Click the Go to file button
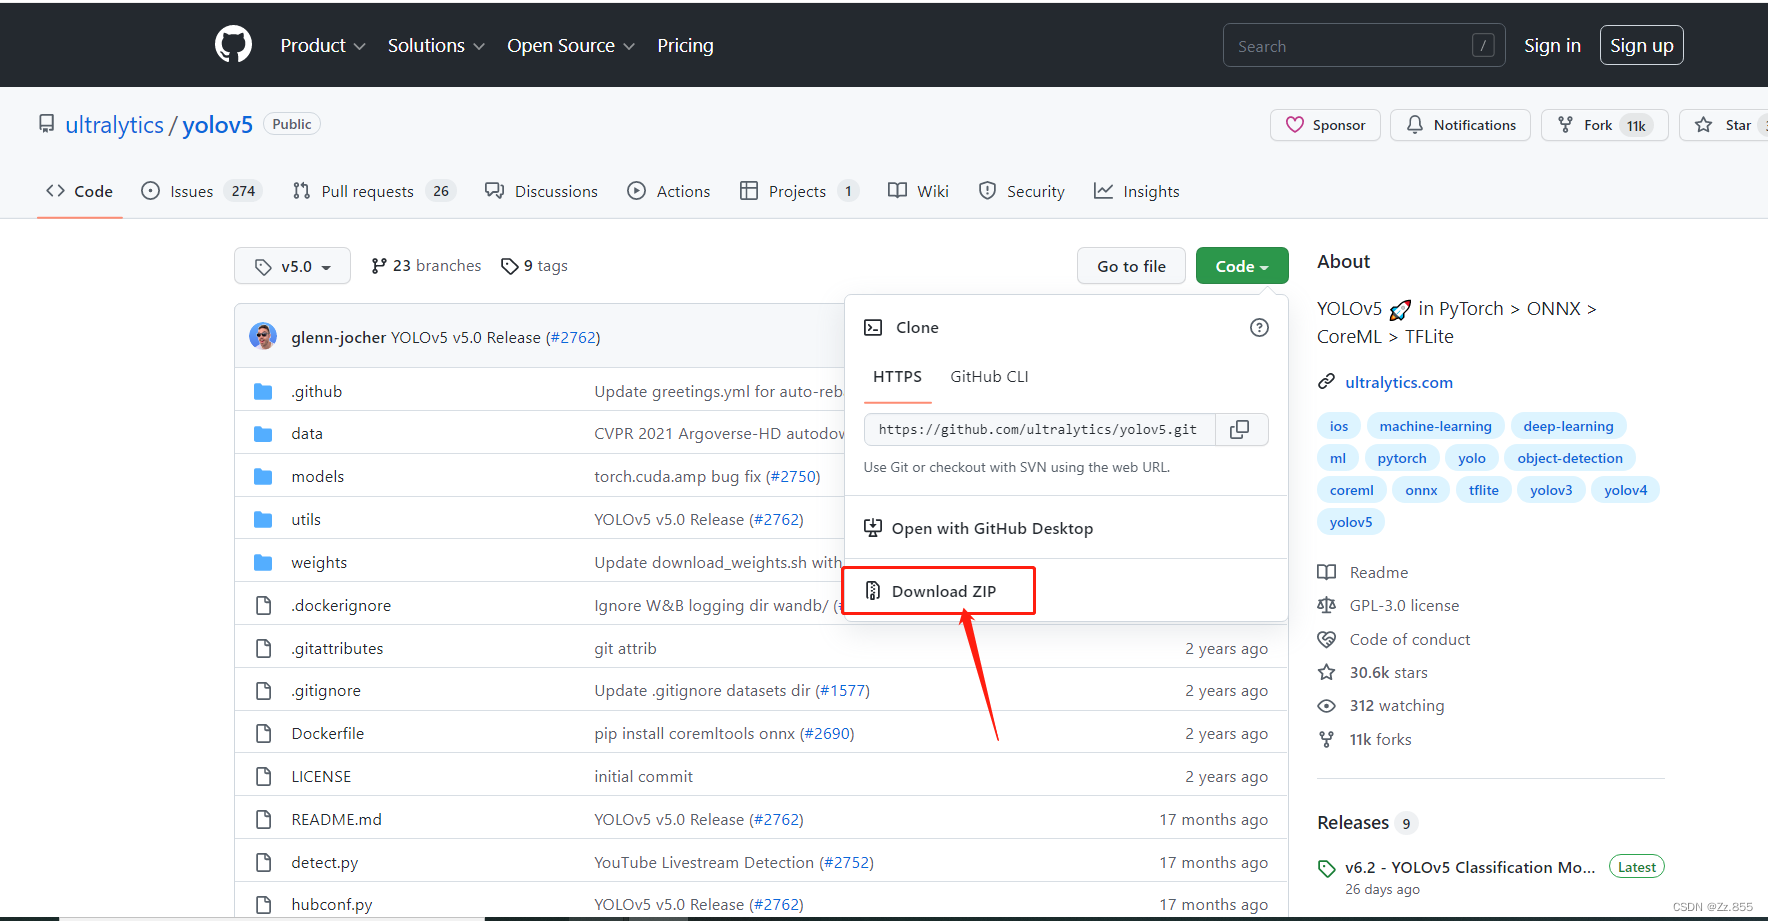The height and width of the screenshot is (921, 1768). point(1131,266)
